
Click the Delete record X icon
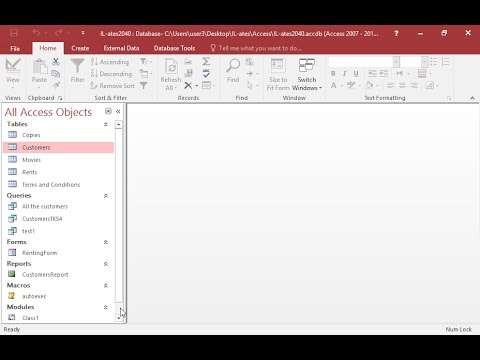coord(188,86)
